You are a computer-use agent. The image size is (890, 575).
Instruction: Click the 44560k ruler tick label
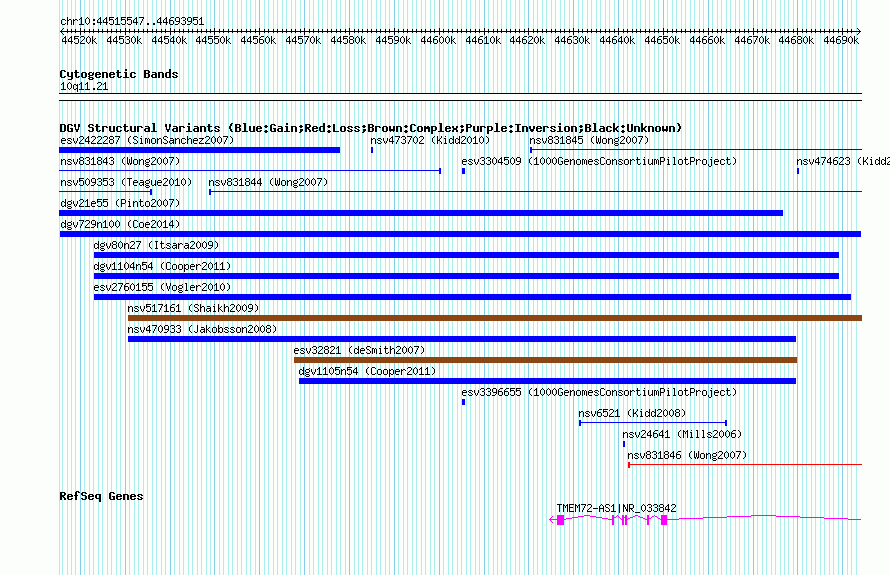[x=258, y=40]
